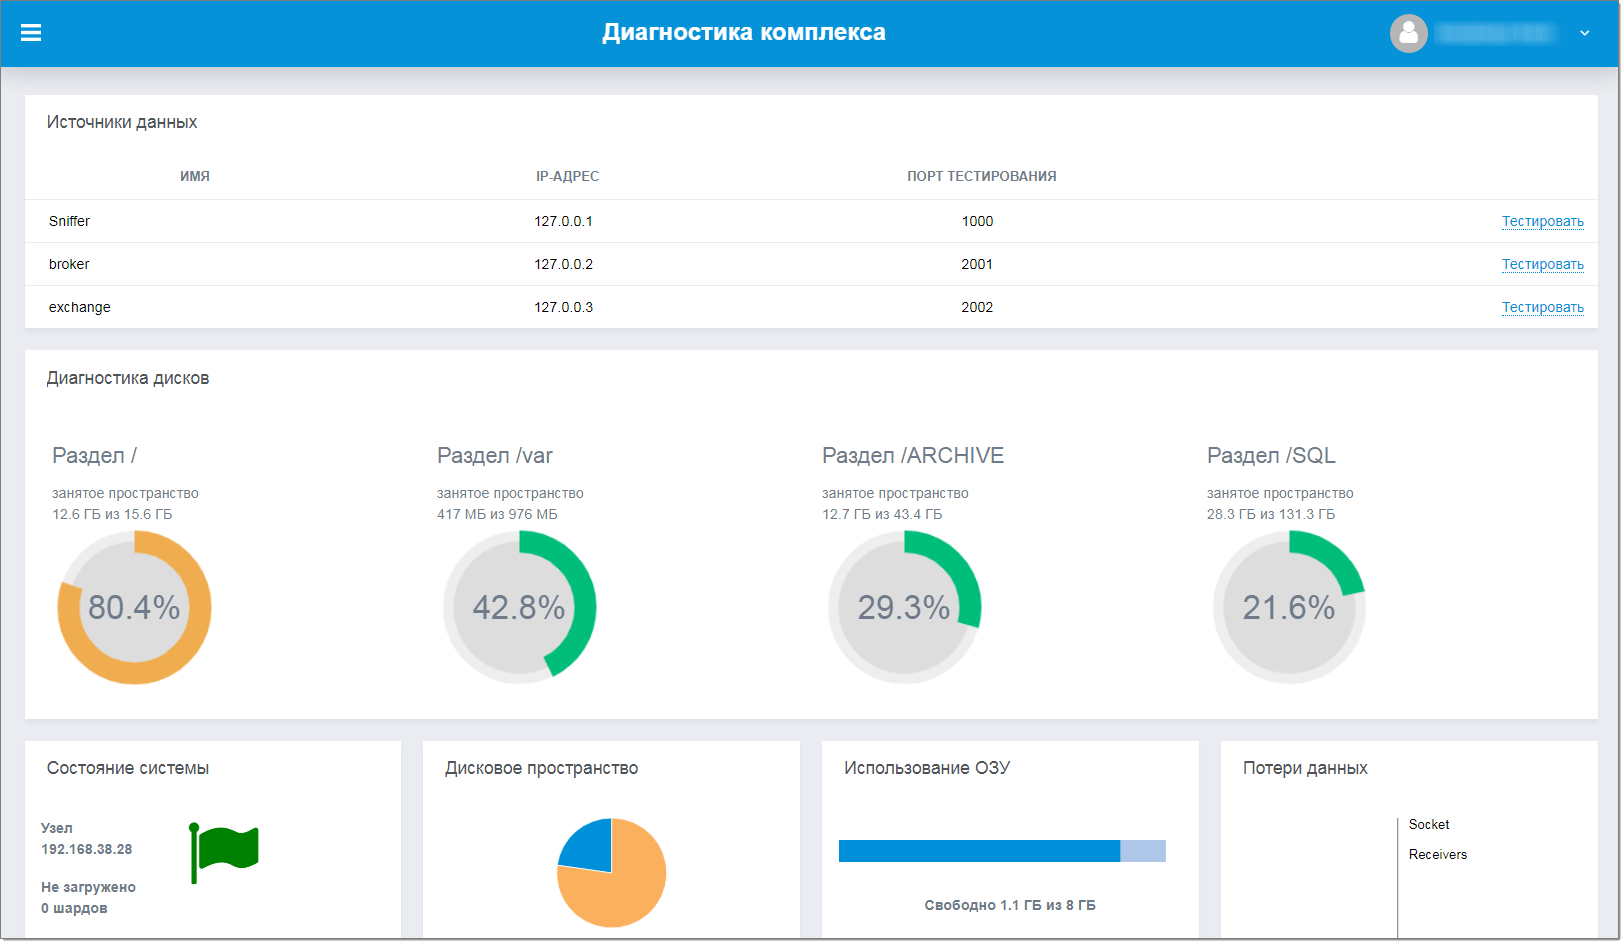Select IP address 127.0.0.2

point(563,264)
